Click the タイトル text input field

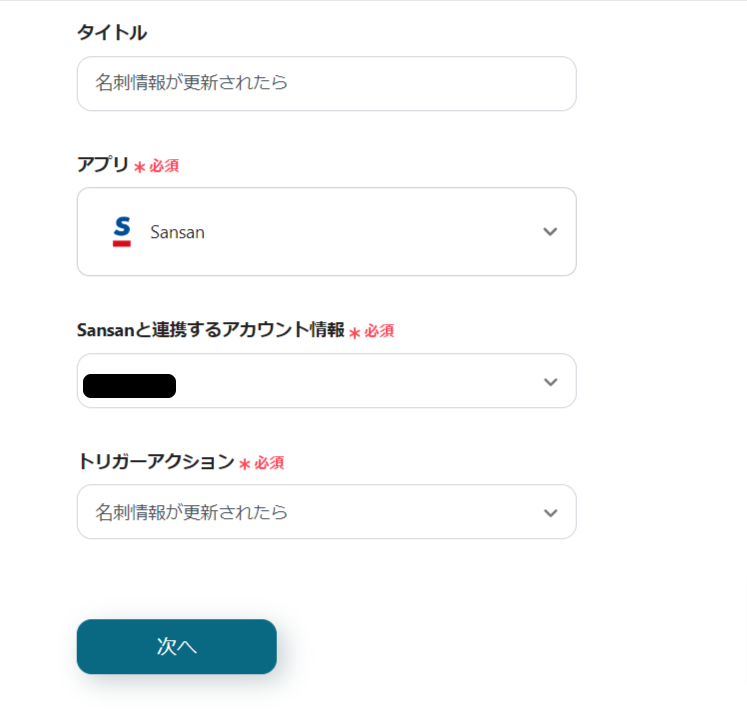[326, 83]
